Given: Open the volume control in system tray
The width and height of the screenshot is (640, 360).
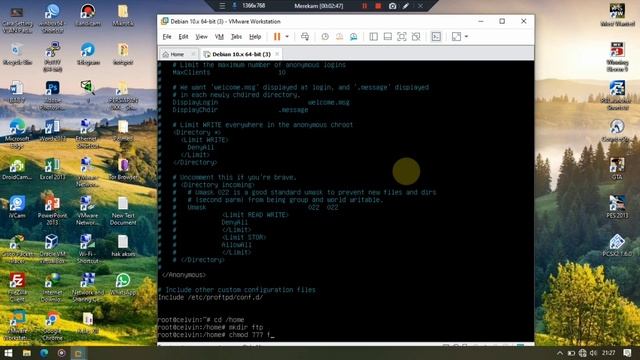Looking at the screenshot, I should pyautogui.click(x=593, y=353).
